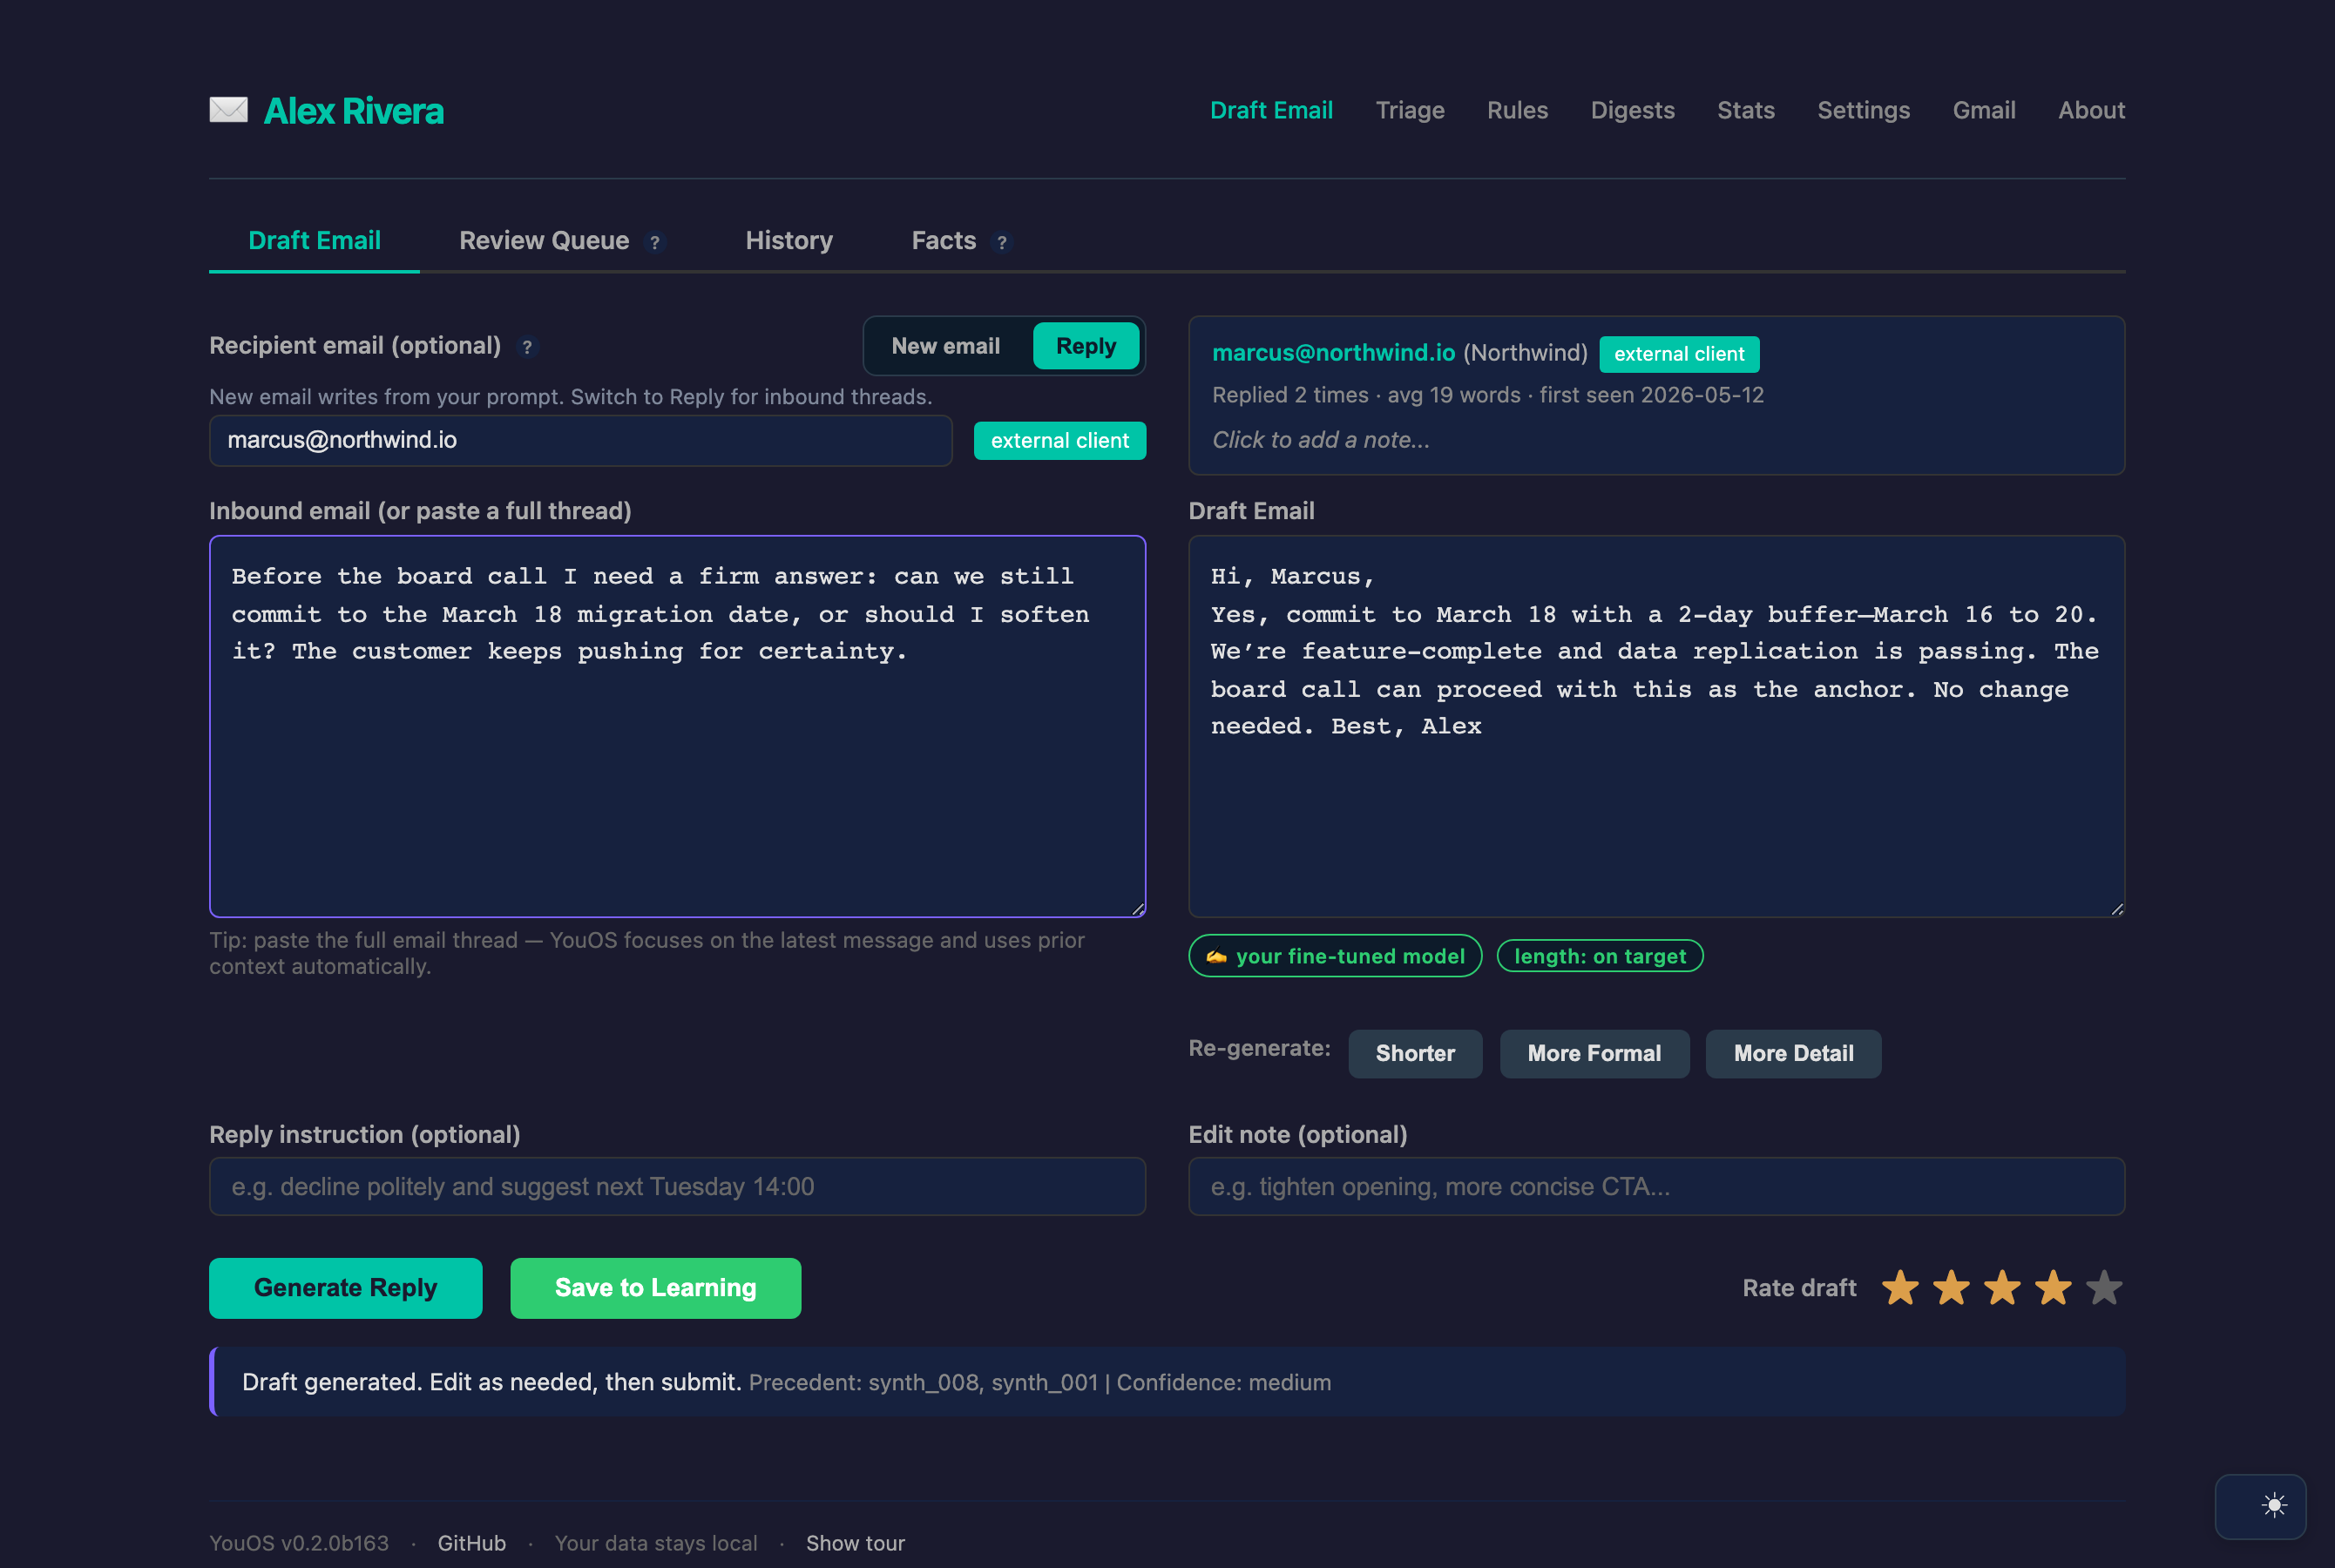
Task: Open Settings page
Action: (x=1863, y=110)
